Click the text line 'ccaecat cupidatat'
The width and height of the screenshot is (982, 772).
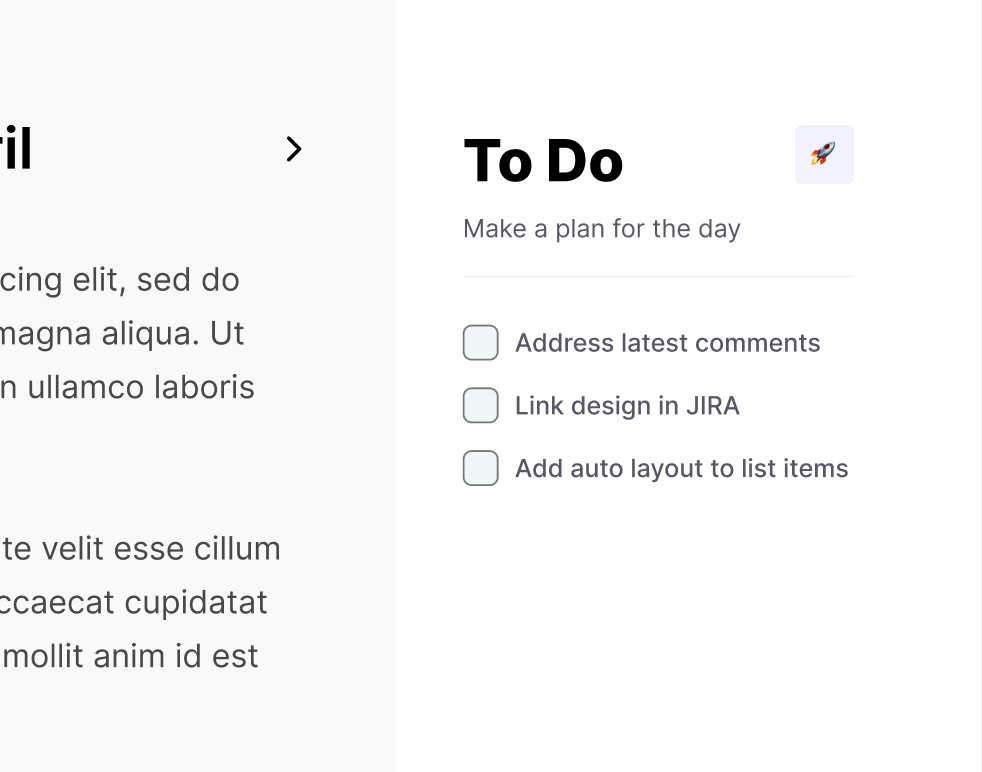click(x=133, y=603)
